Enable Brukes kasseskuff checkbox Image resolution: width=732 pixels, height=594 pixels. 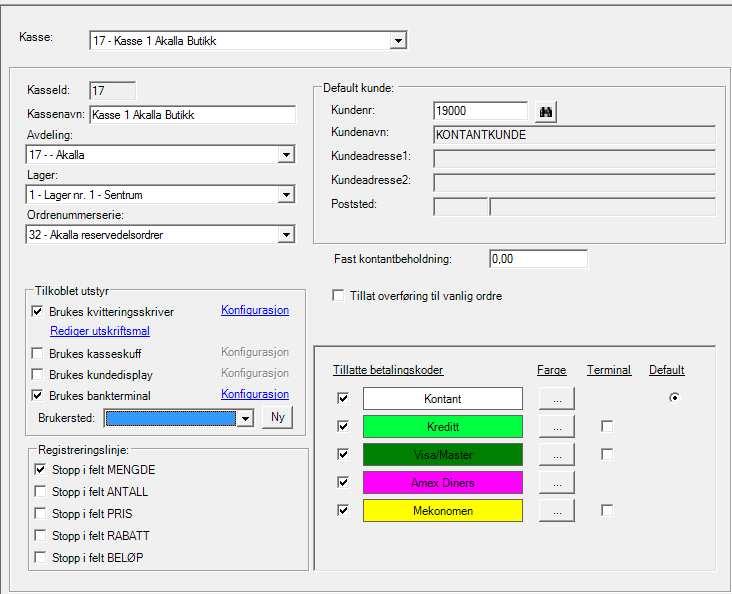tap(37, 353)
